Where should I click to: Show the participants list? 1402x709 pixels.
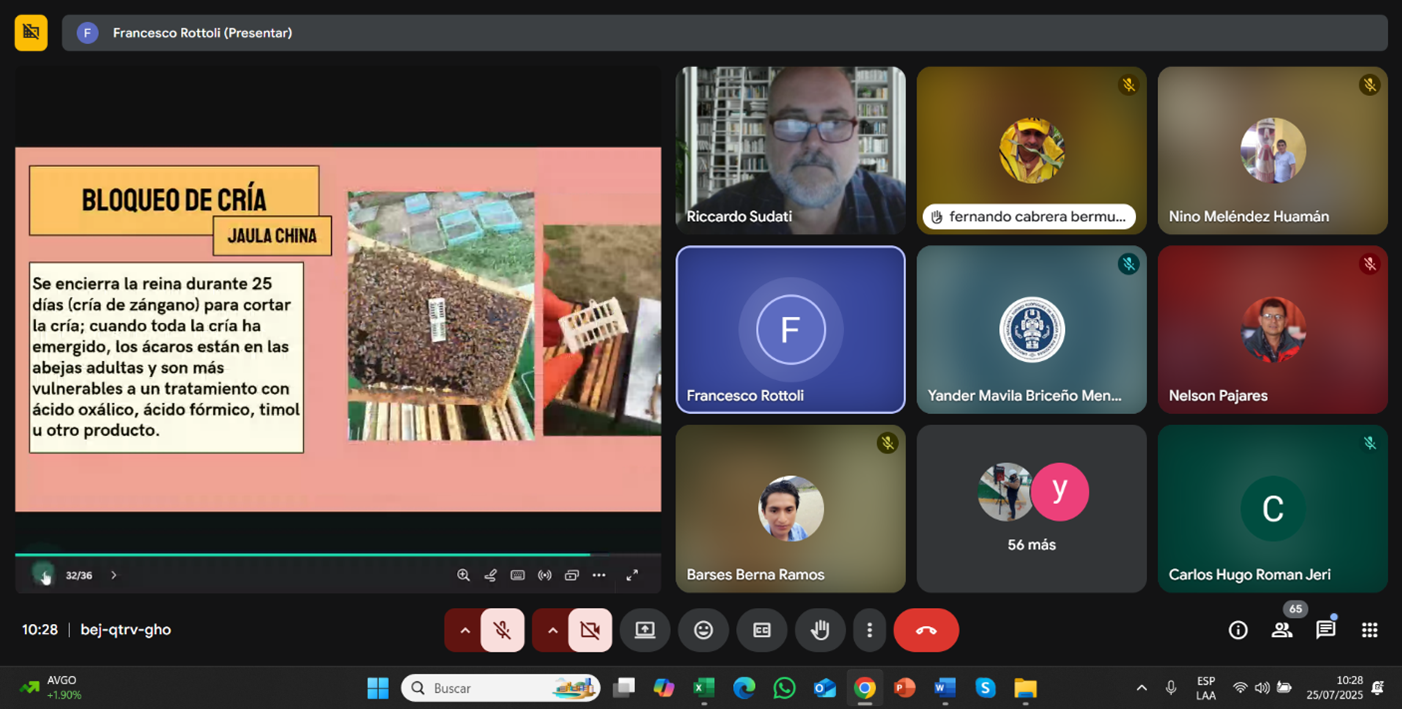tap(1281, 630)
